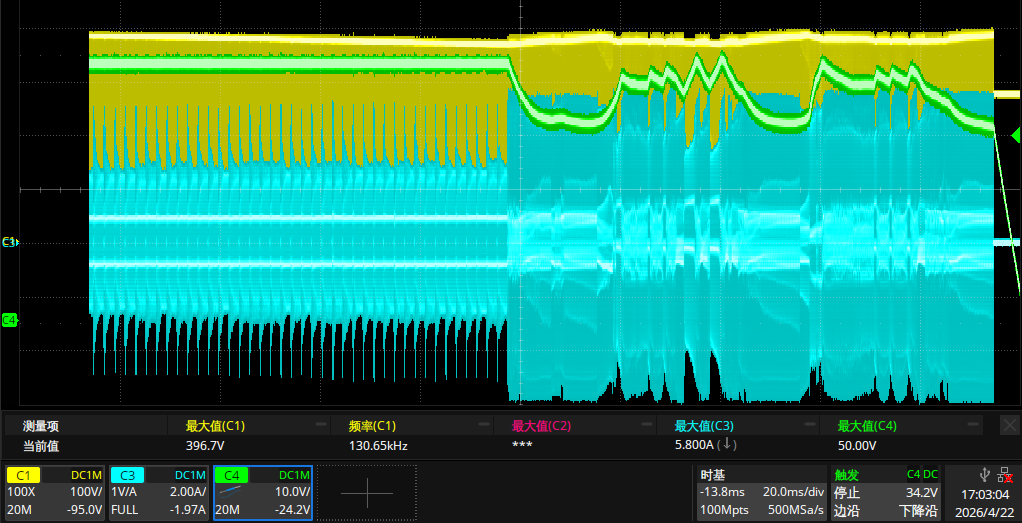This screenshot has width=1022, height=523.
Task: Click the plus icon to add channel
Action: [366, 492]
